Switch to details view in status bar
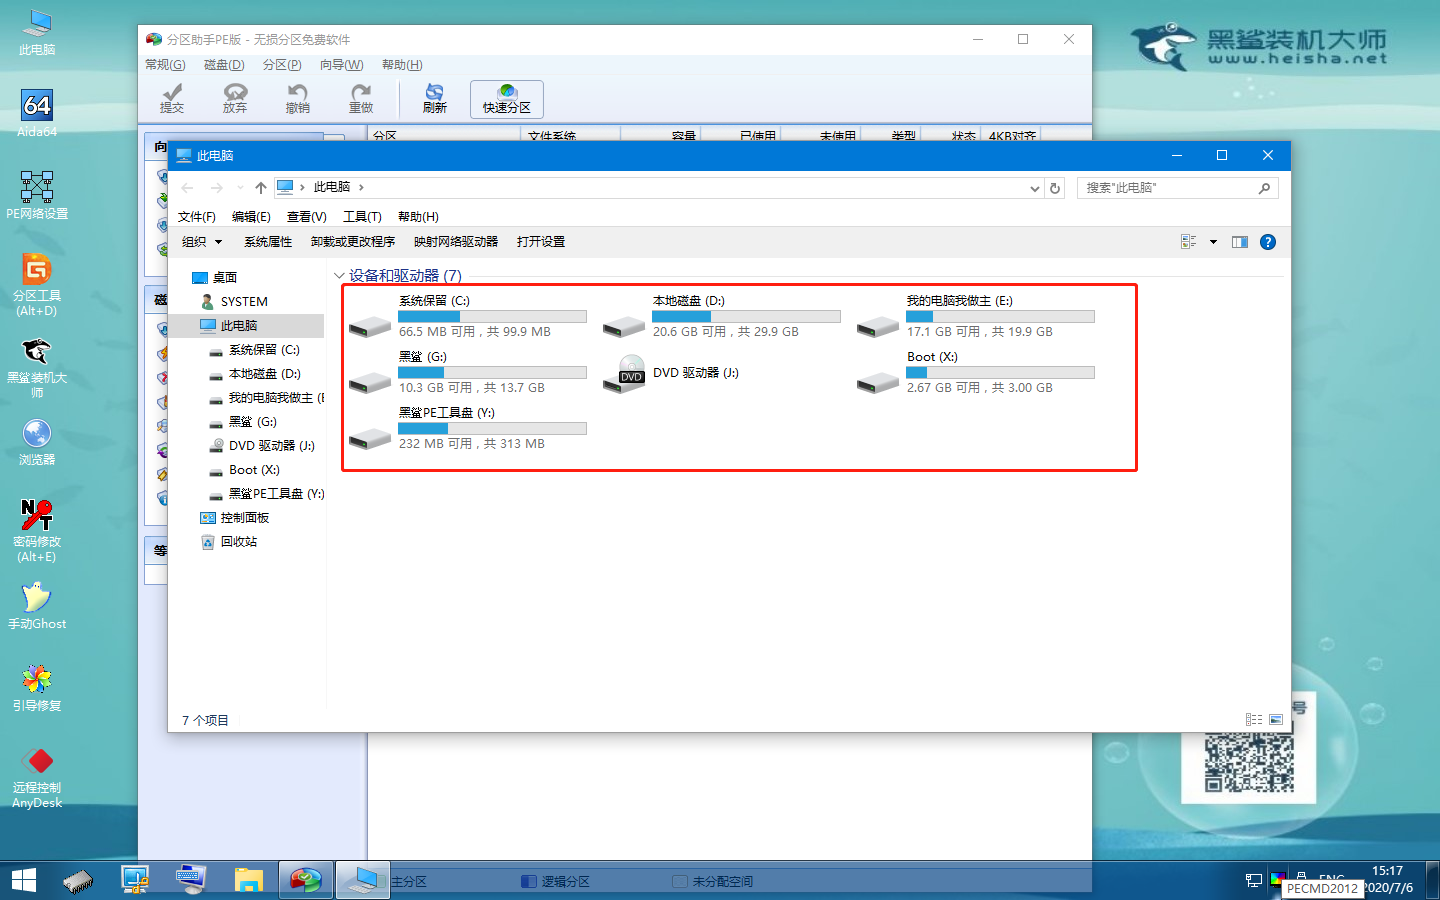The height and width of the screenshot is (900, 1440). pos(1253,720)
